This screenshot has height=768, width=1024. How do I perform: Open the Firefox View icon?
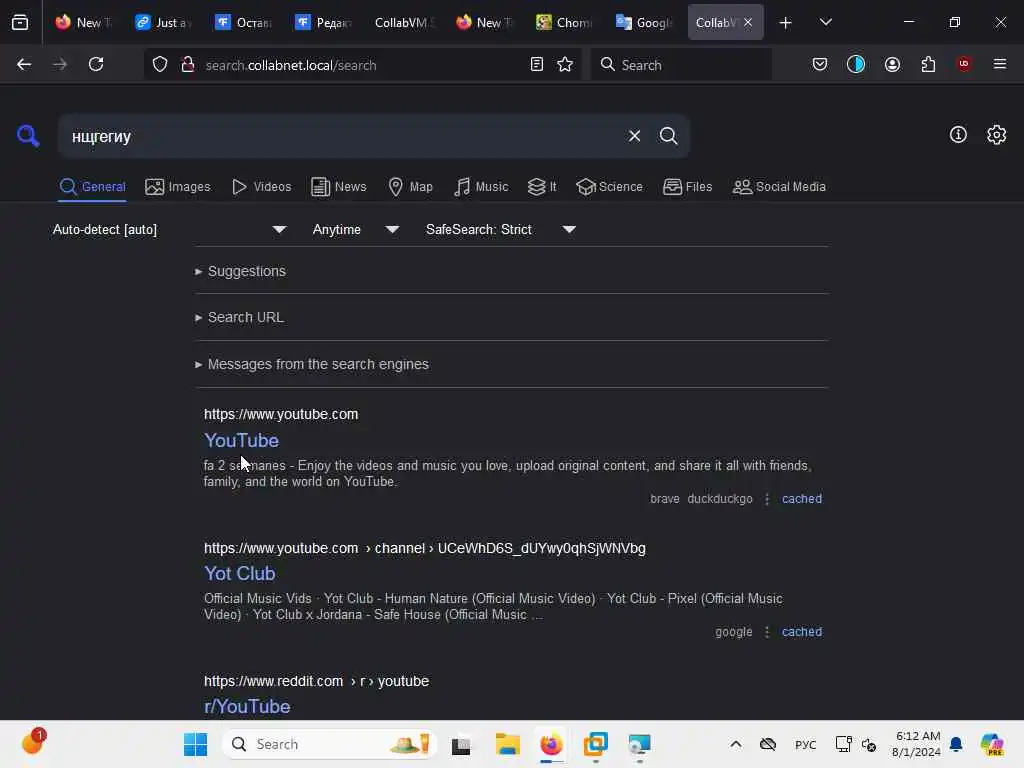[x=20, y=23]
